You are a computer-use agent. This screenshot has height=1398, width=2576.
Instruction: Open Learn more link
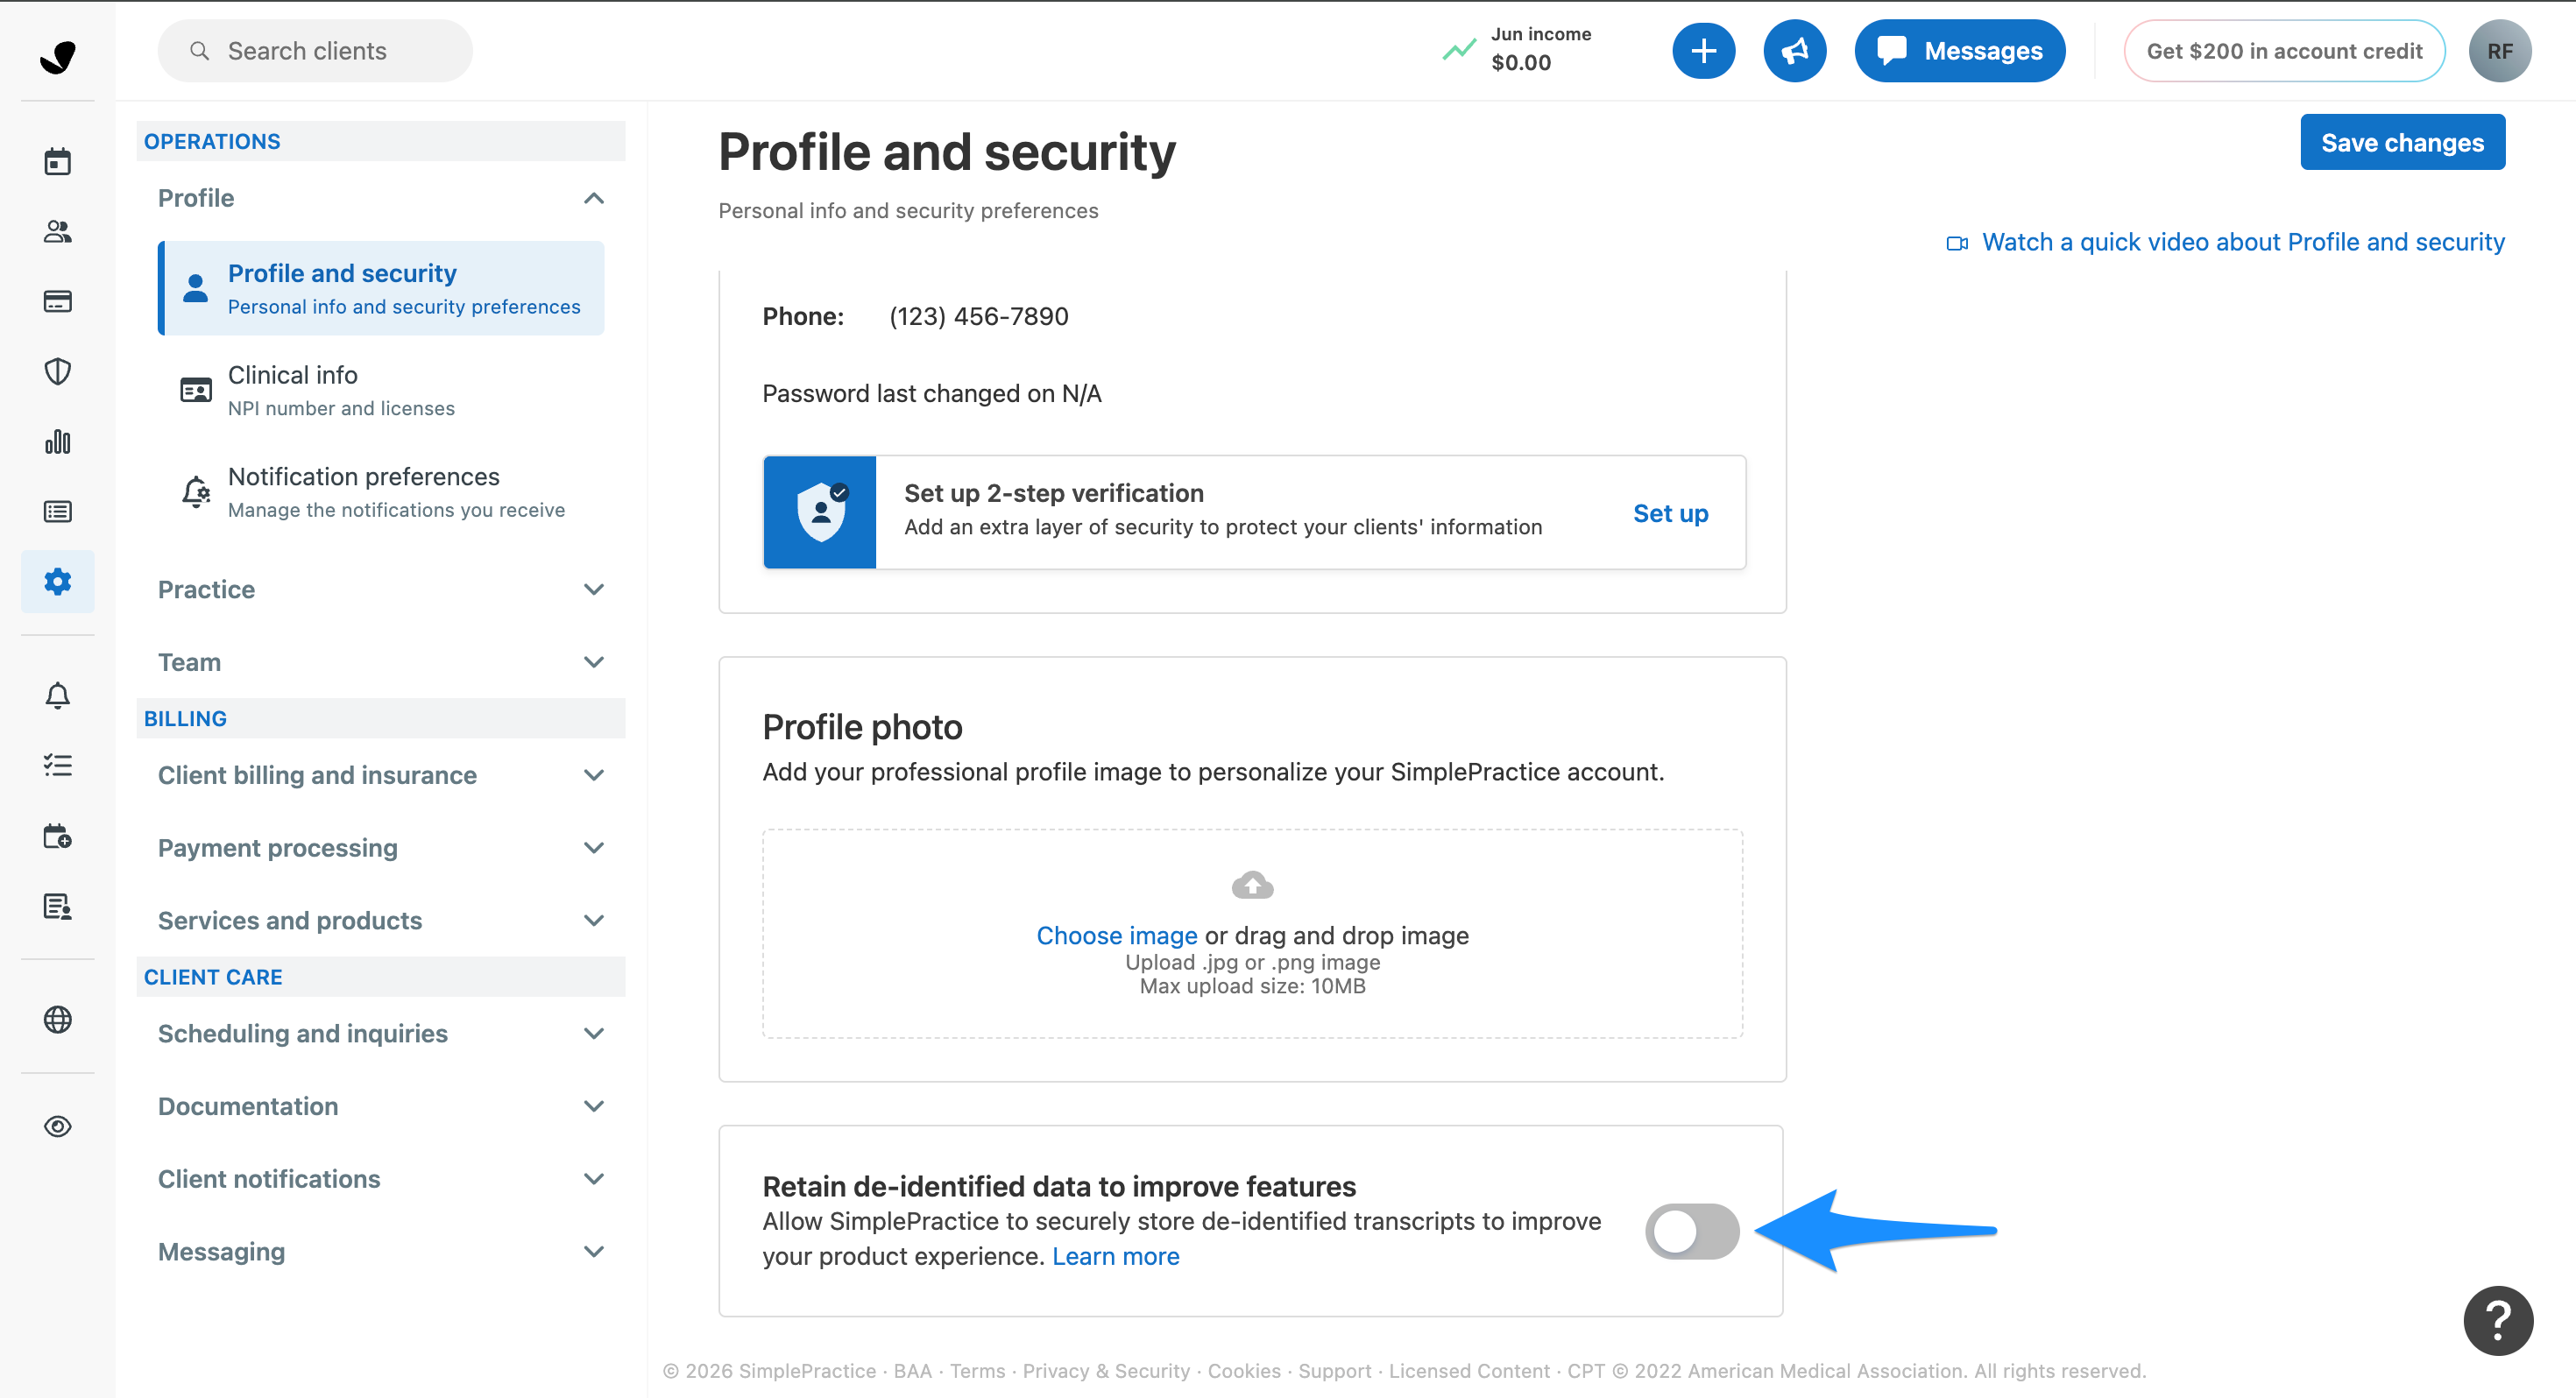click(x=1115, y=1256)
